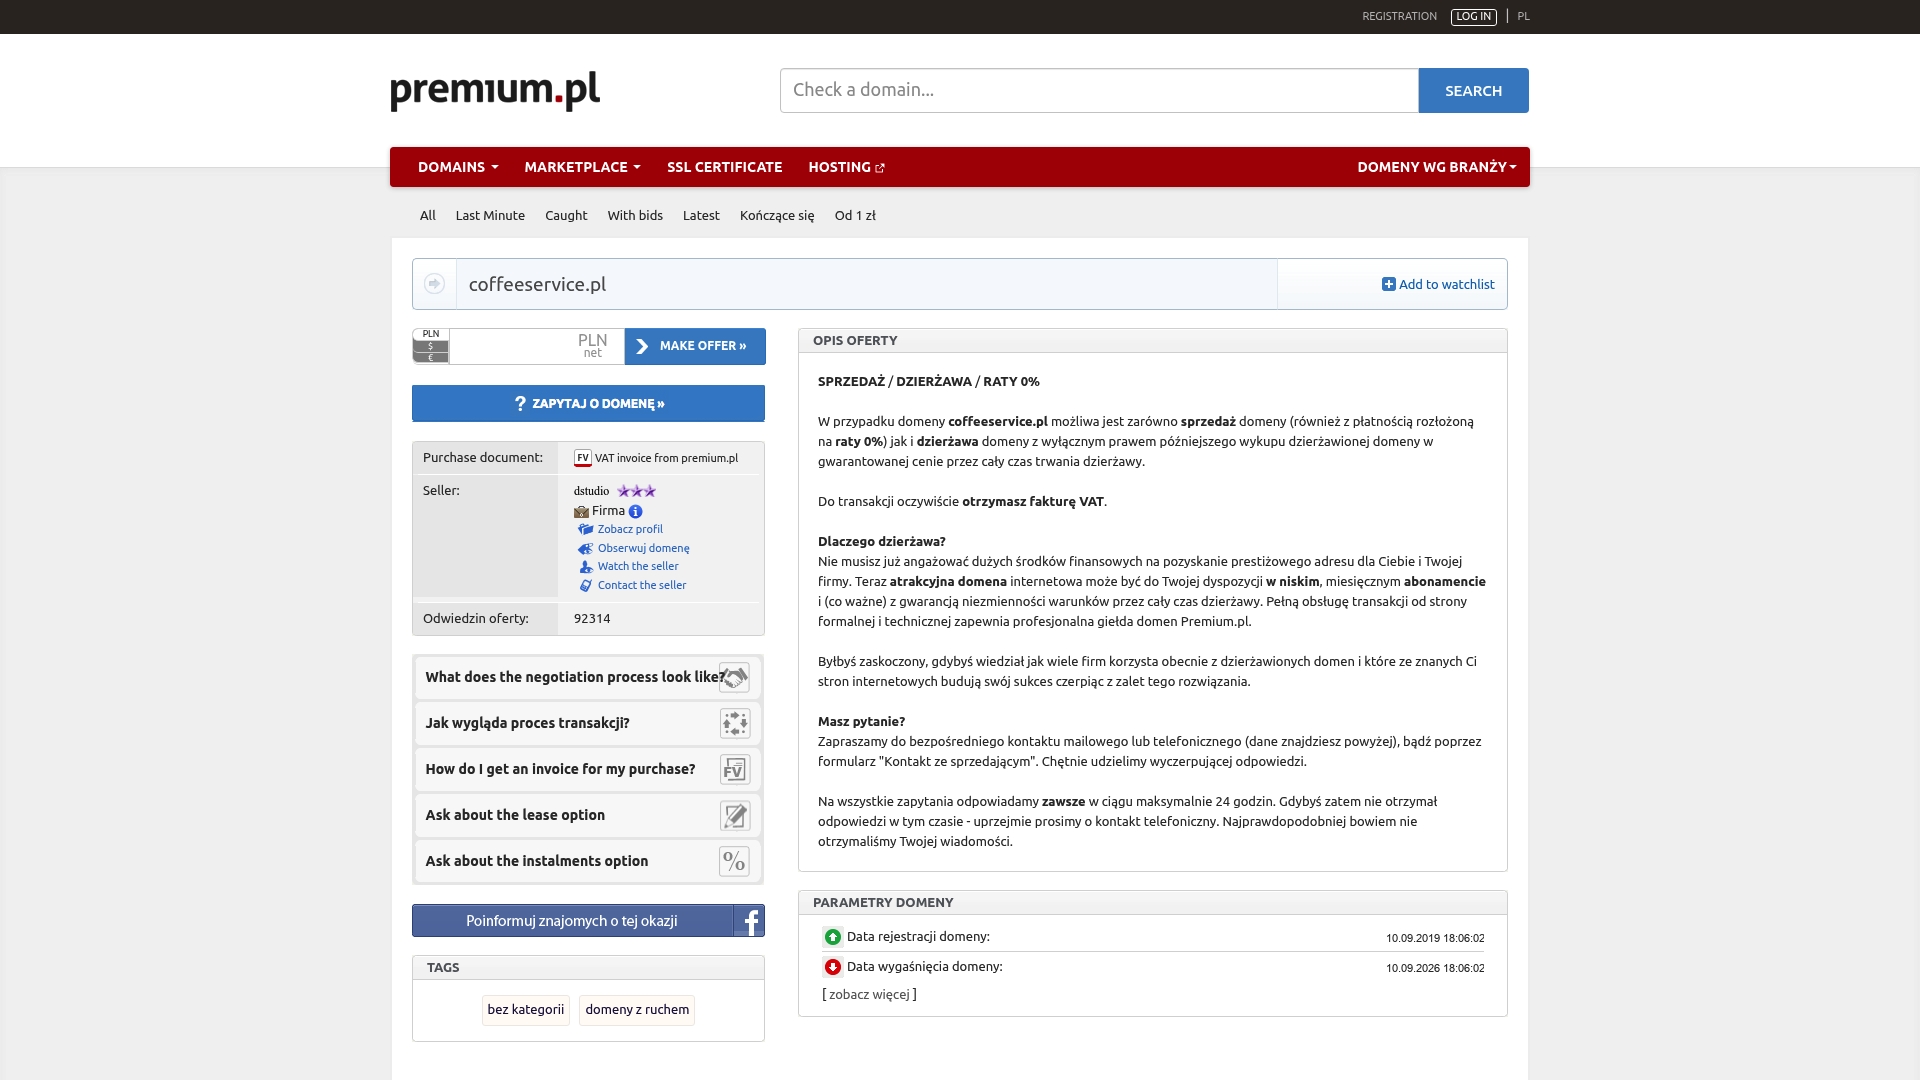Screen dimensions: 1920x1080
Task: Click the Zobacz profil folder icon
Action: coord(587,529)
